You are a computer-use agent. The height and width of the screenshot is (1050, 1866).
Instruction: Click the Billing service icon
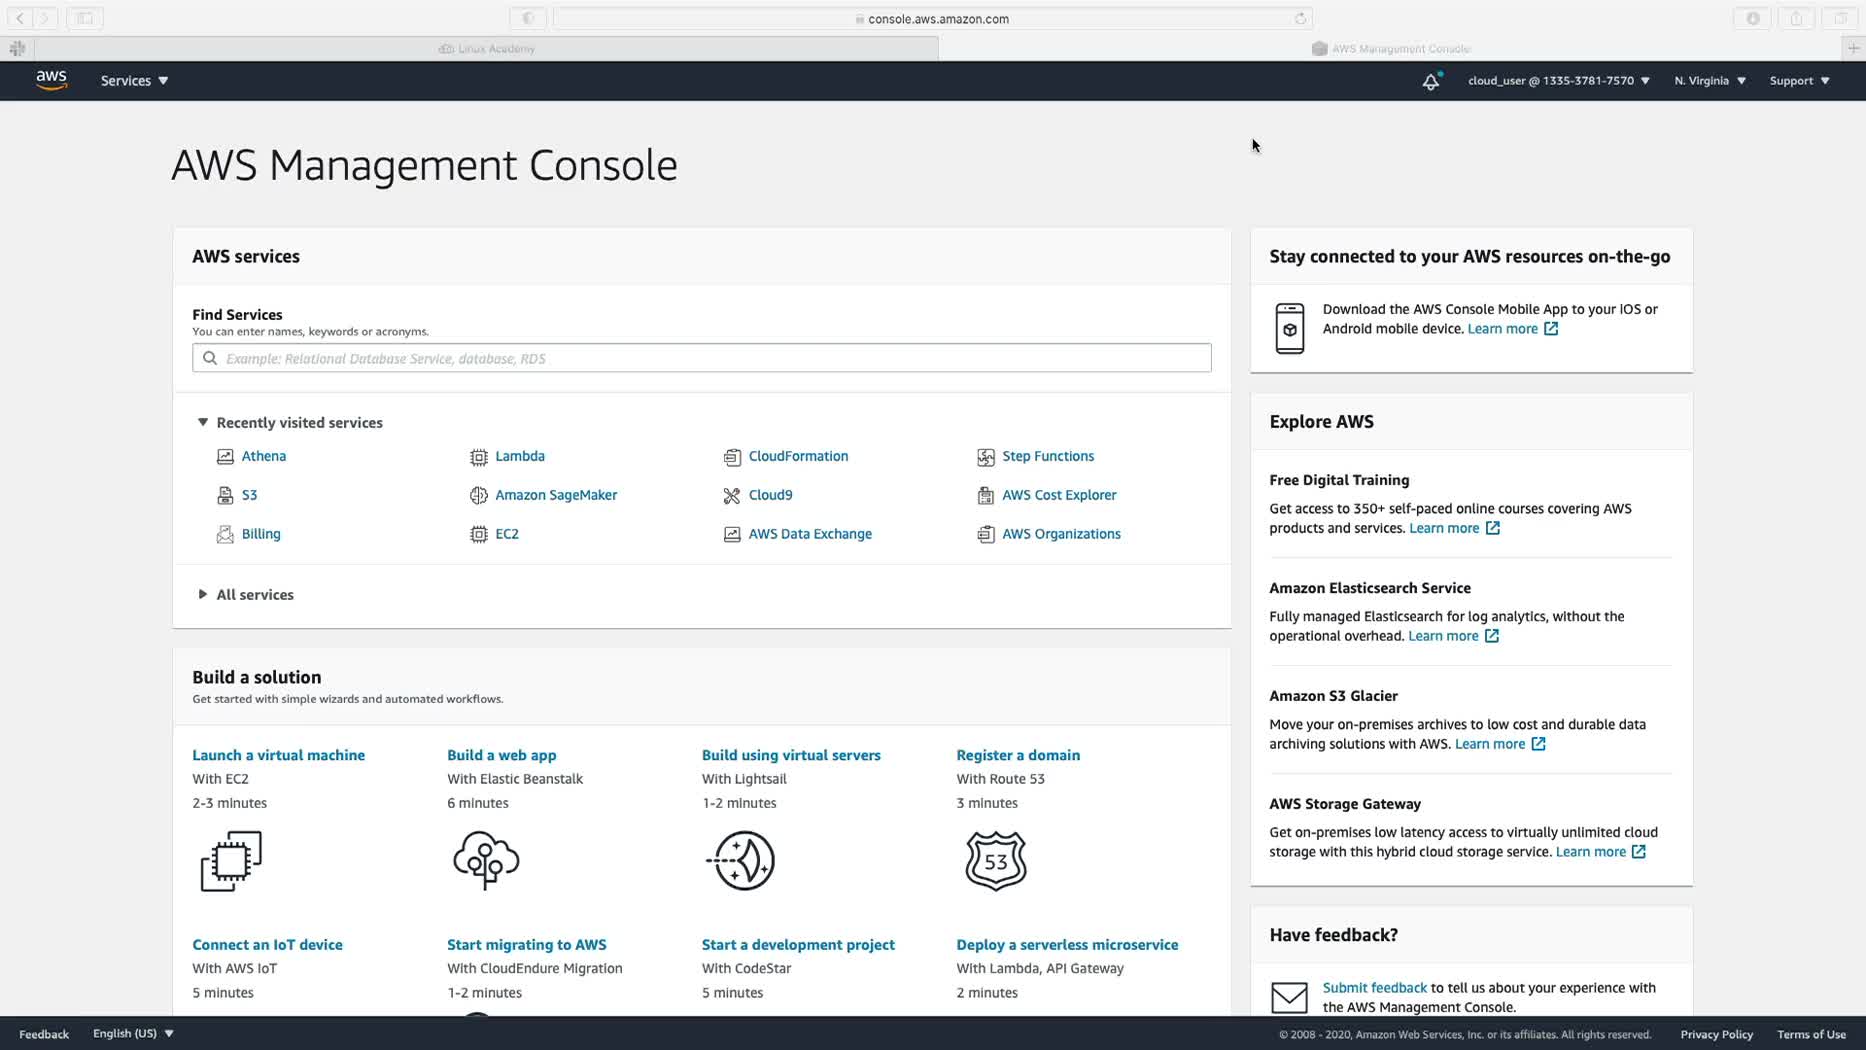pos(225,535)
